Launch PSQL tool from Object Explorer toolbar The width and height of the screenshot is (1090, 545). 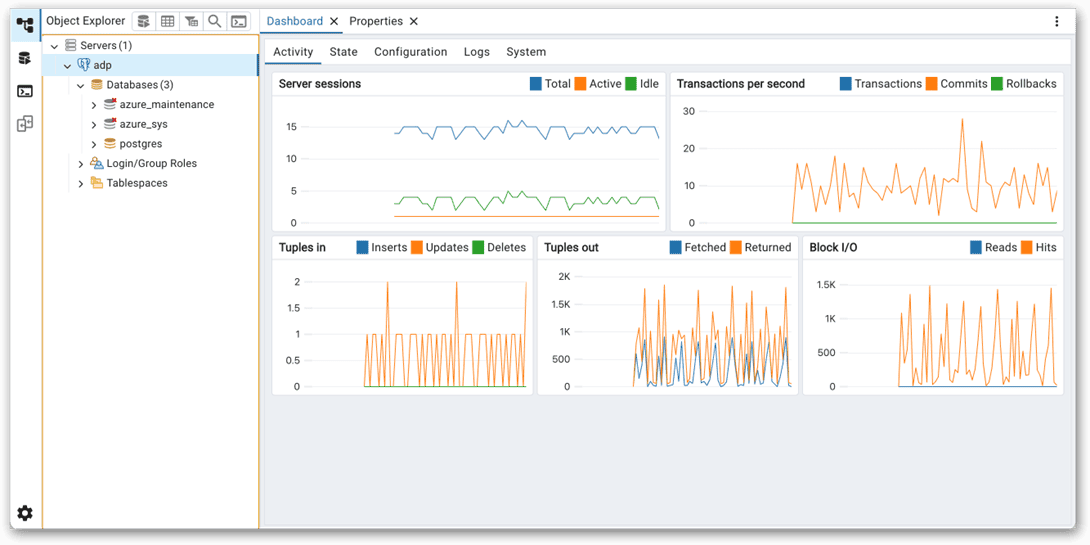point(239,21)
